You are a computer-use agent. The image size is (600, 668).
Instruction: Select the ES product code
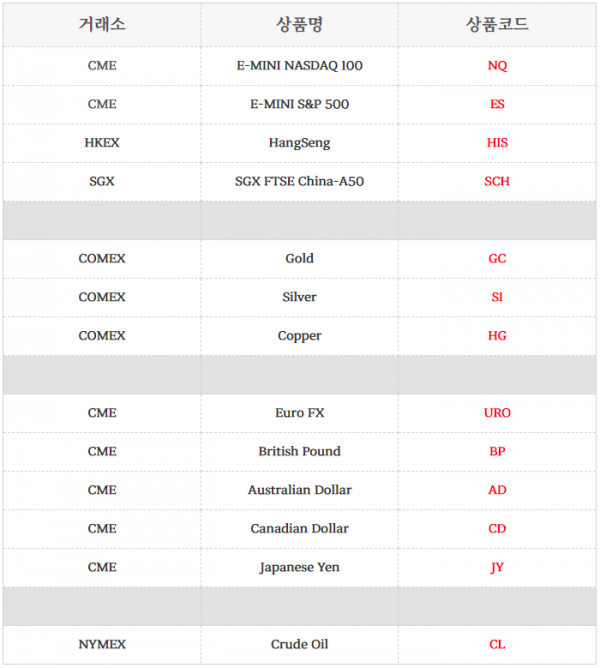pos(497,104)
